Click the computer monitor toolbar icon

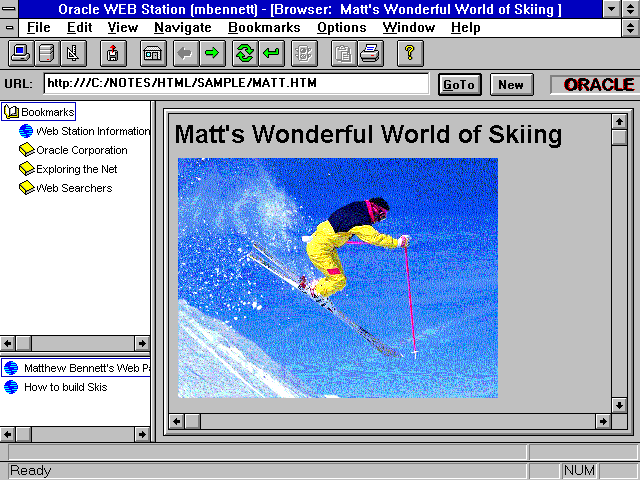pyautogui.click(x=21, y=53)
